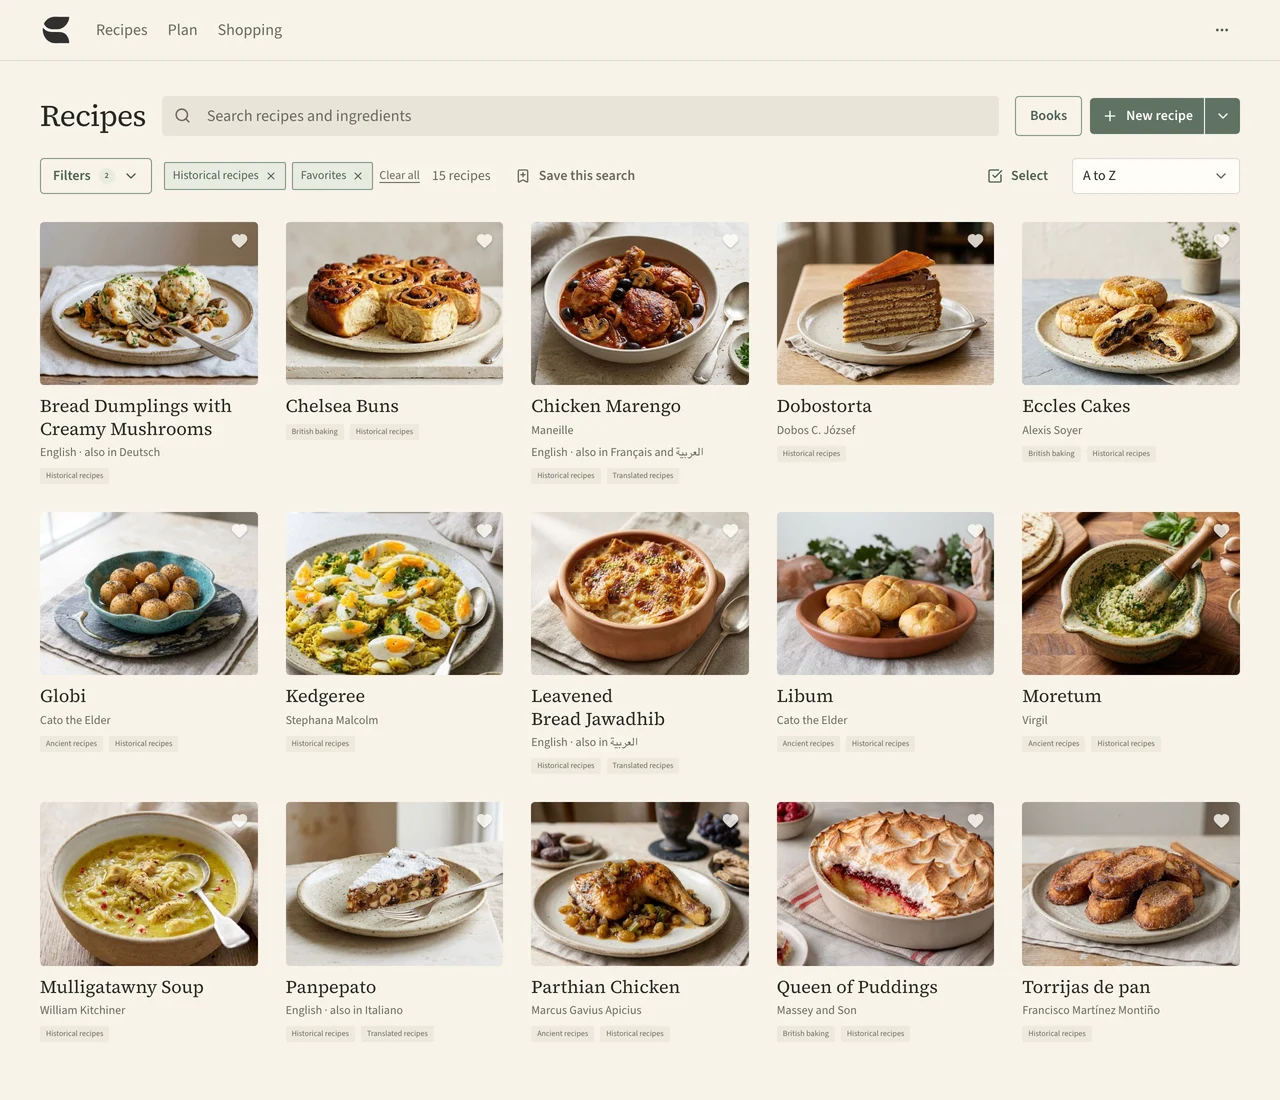Click Ancient recipes tag under Globi
This screenshot has width=1280, height=1100.
(71, 744)
